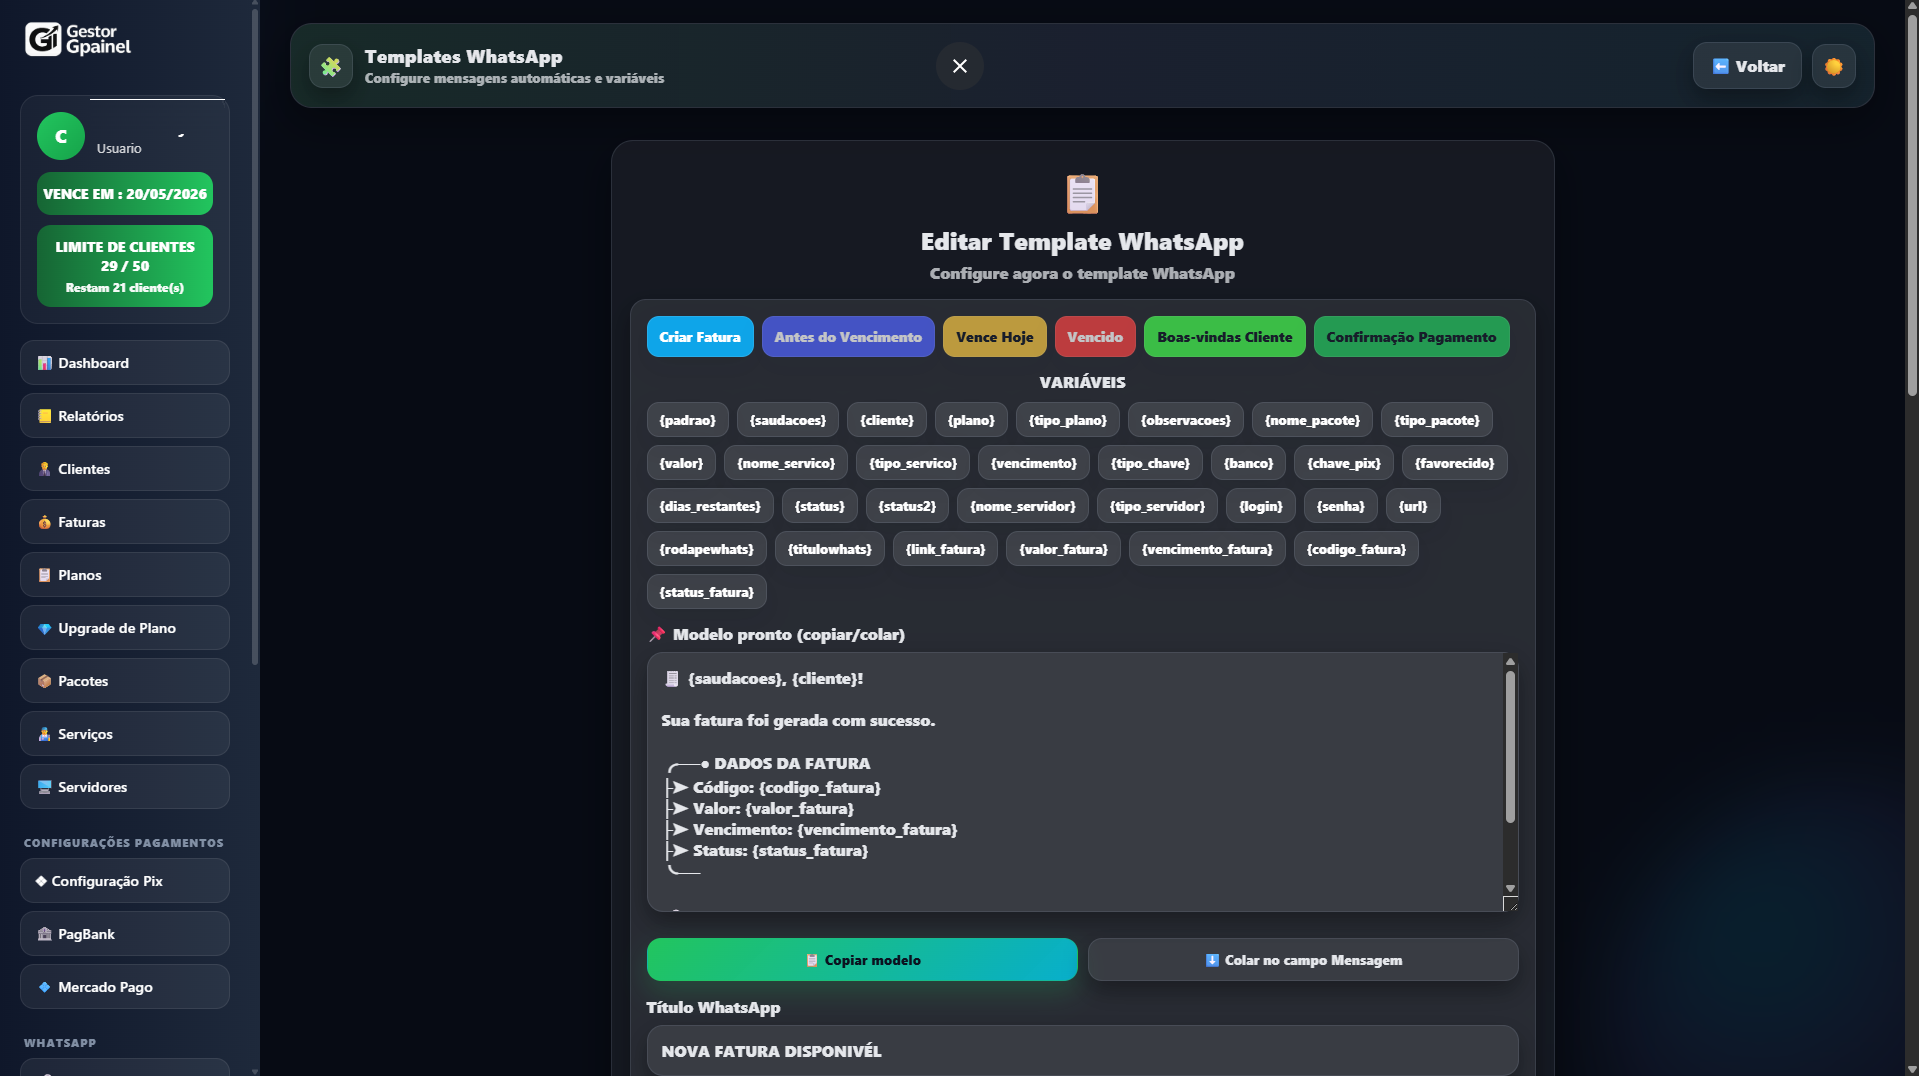The width and height of the screenshot is (1919, 1076).
Task: Select the Pacotes package icon
Action: 44,681
